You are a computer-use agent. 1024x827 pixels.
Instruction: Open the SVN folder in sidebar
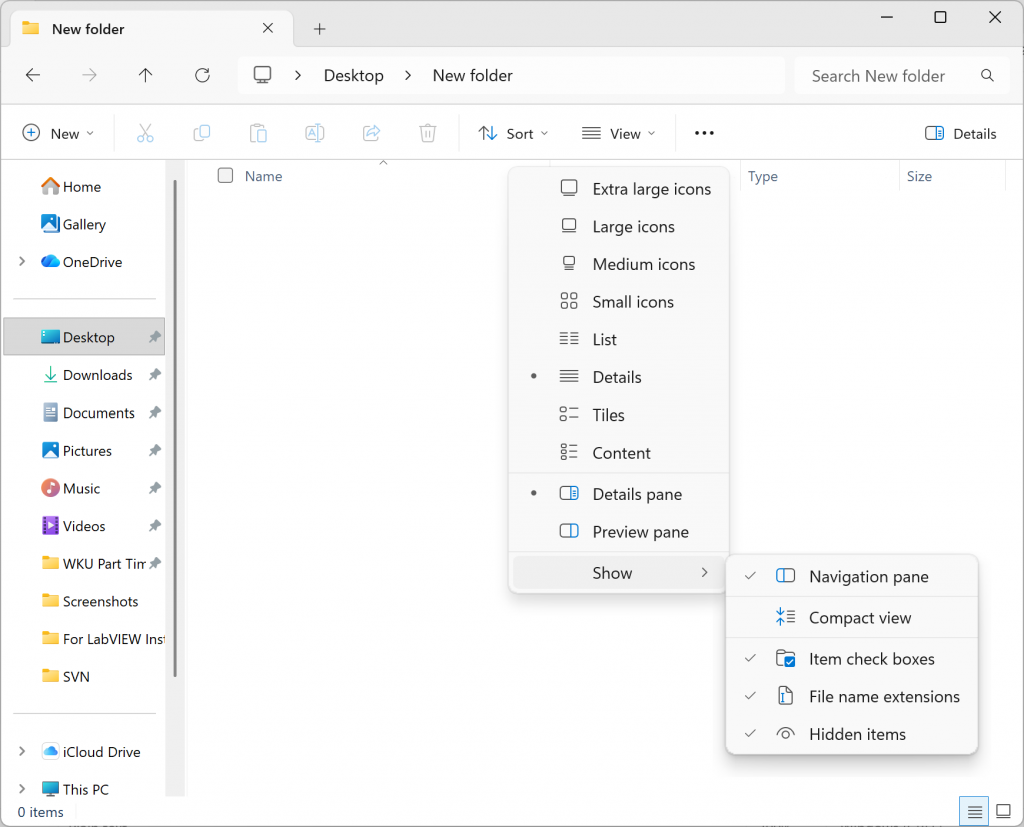65,677
